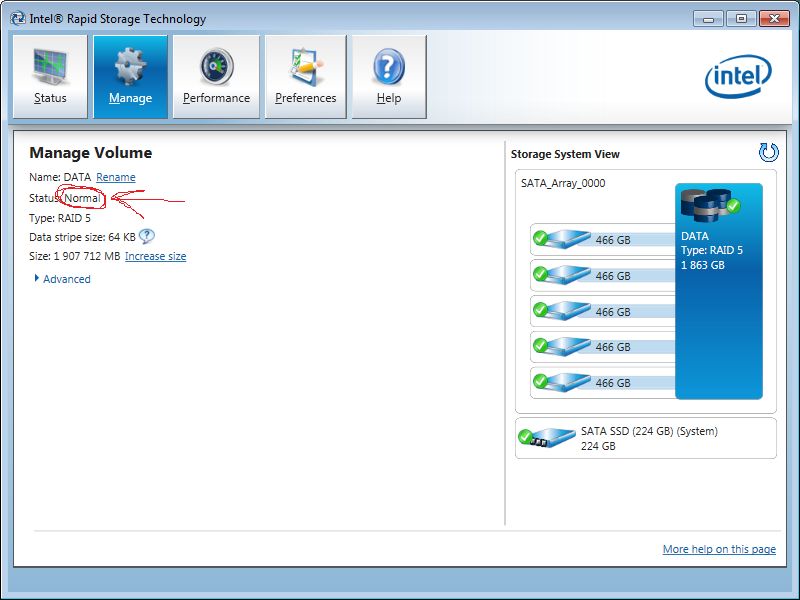Click the More help on this page link
This screenshot has width=800, height=600.
point(719,549)
